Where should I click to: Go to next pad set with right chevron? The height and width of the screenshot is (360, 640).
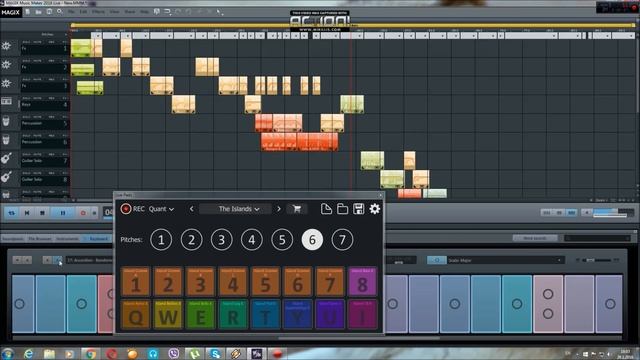(279, 209)
